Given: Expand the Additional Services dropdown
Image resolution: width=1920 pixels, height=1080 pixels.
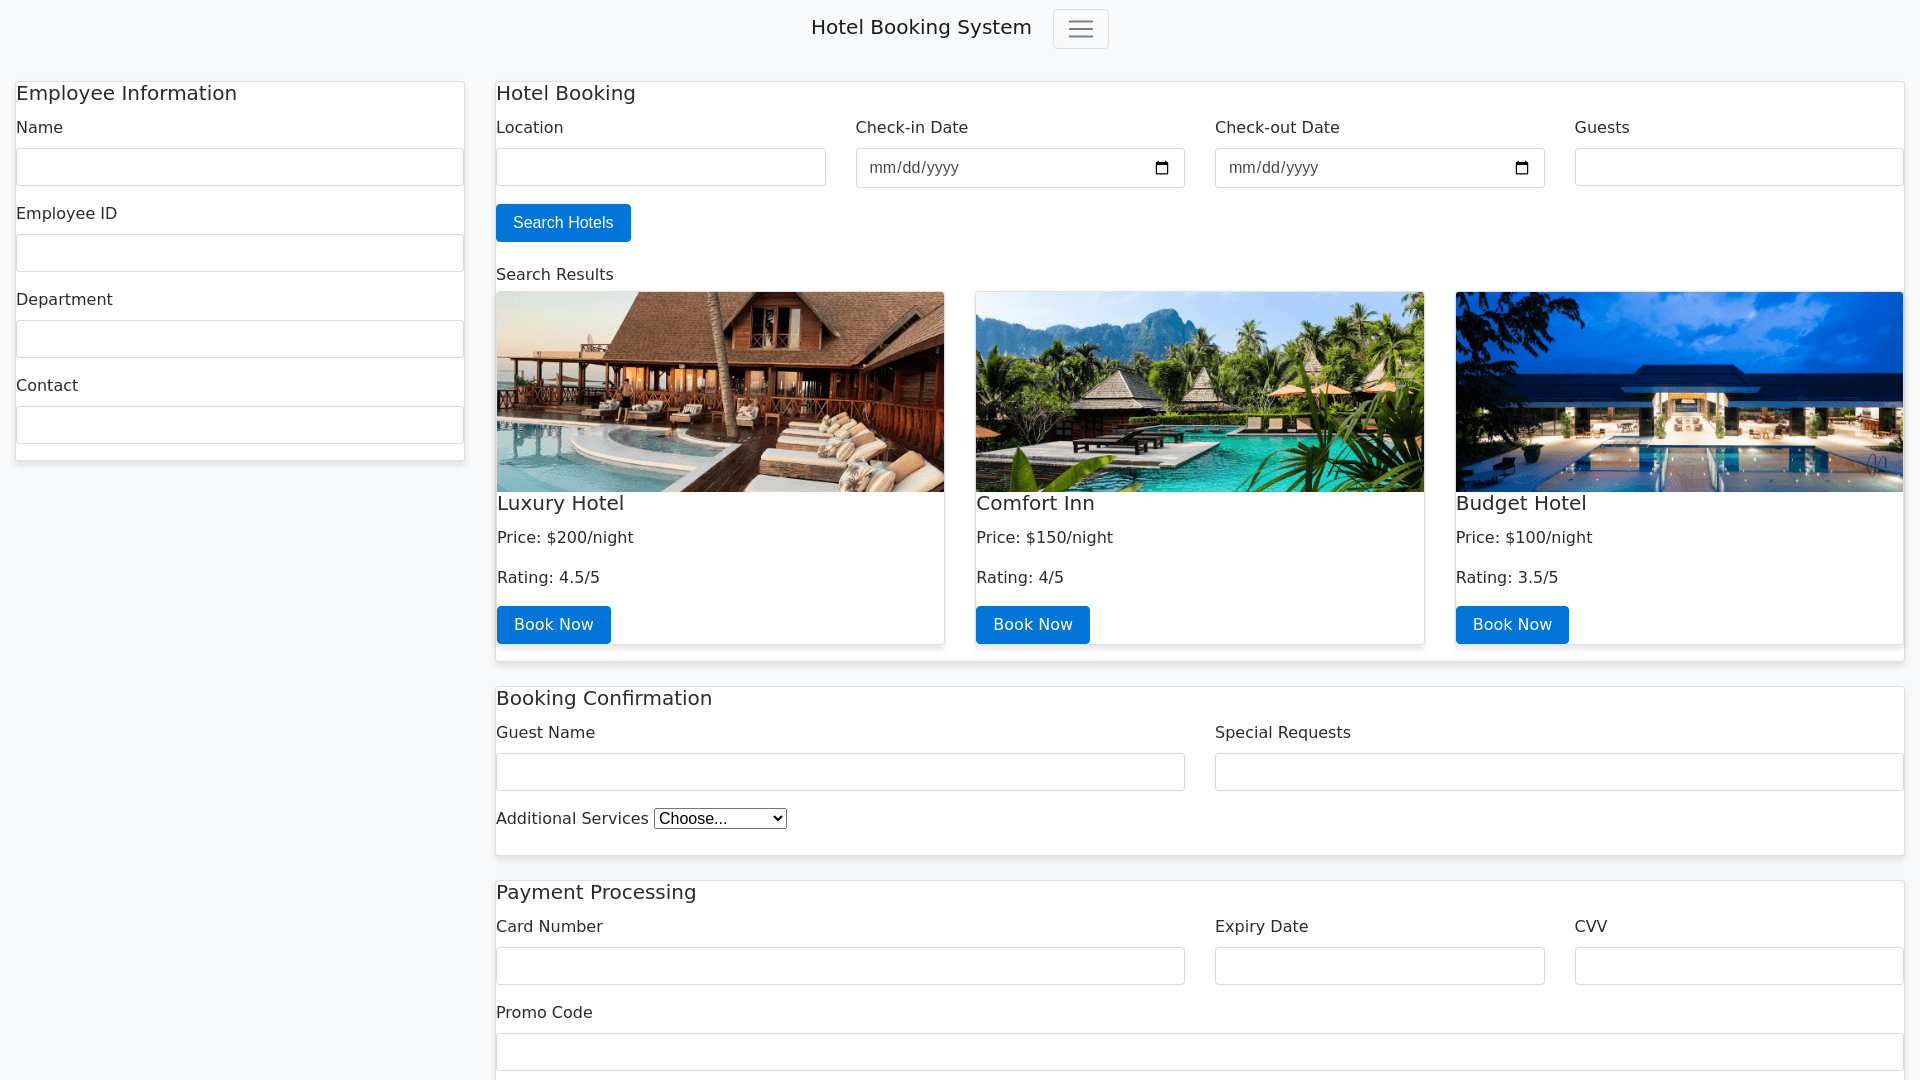Looking at the screenshot, I should coord(720,818).
